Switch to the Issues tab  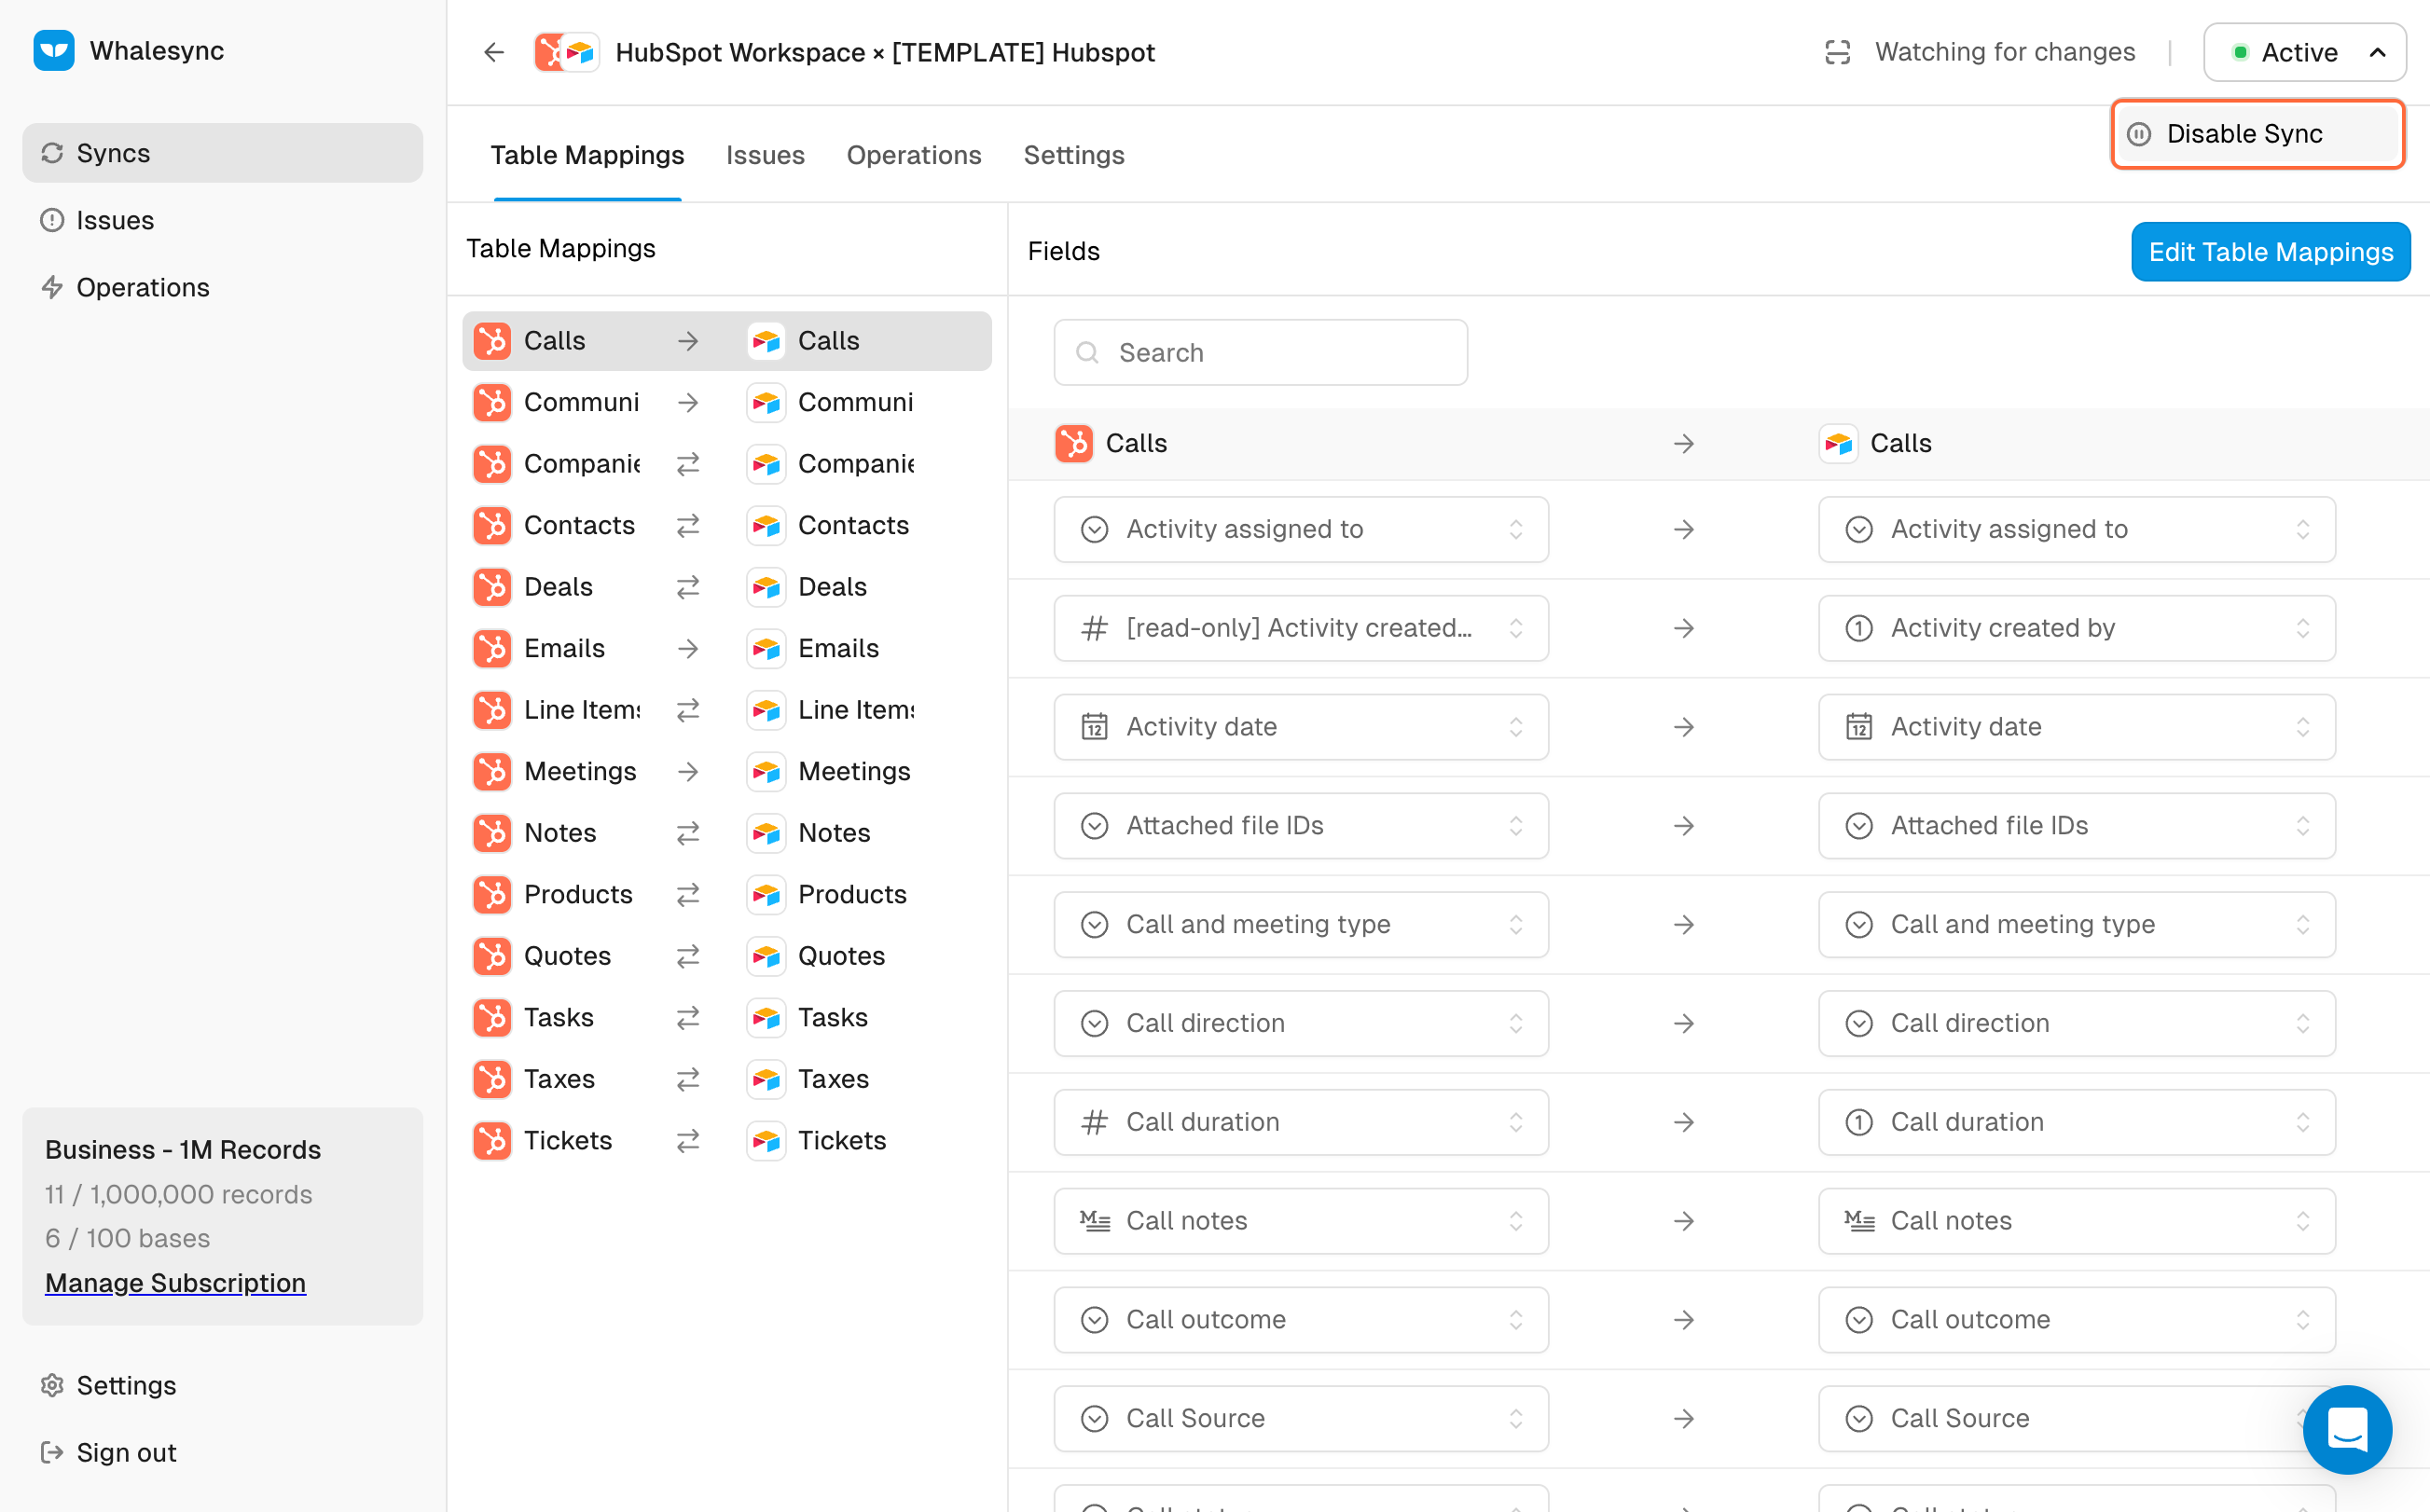(765, 155)
